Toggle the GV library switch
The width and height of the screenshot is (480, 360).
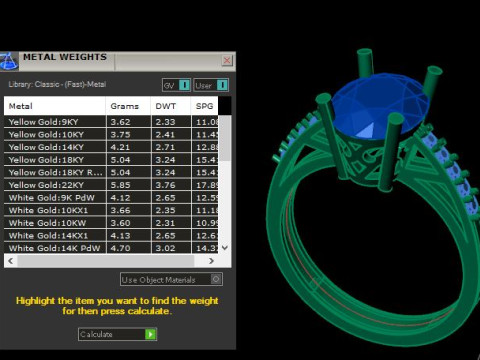(x=176, y=85)
